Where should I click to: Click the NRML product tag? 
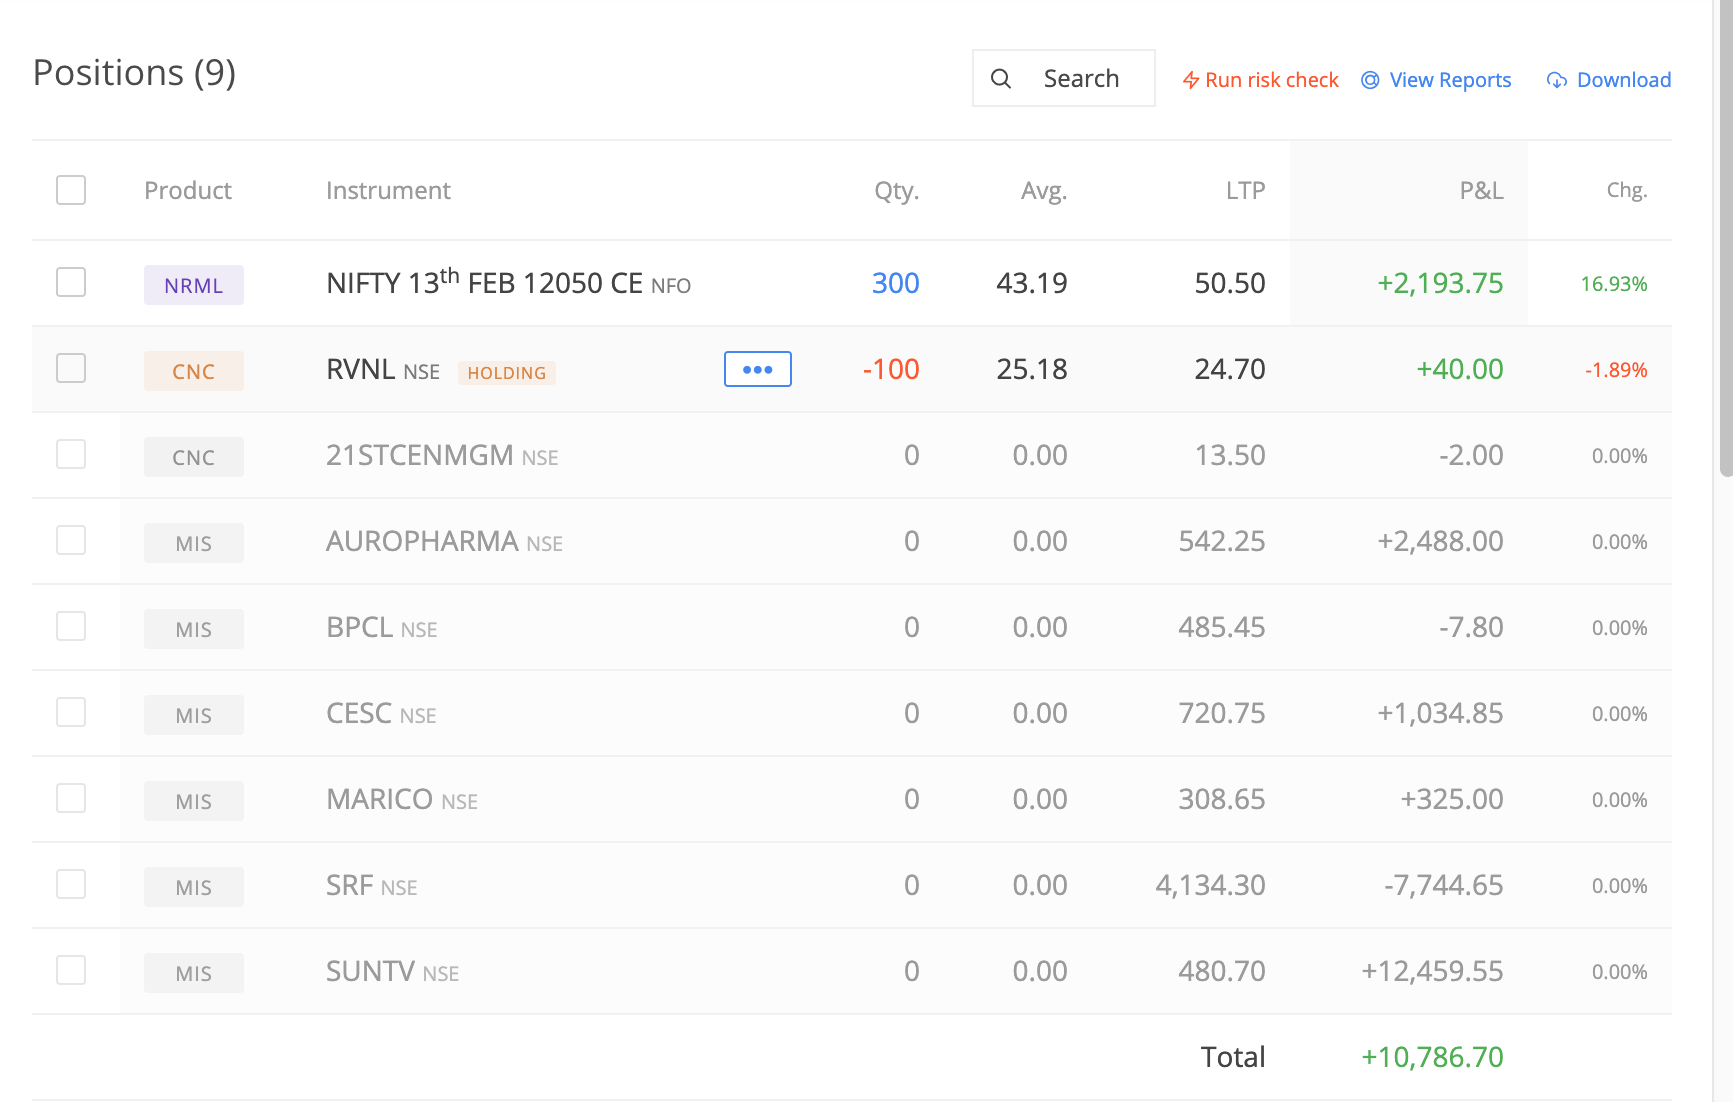click(194, 285)
